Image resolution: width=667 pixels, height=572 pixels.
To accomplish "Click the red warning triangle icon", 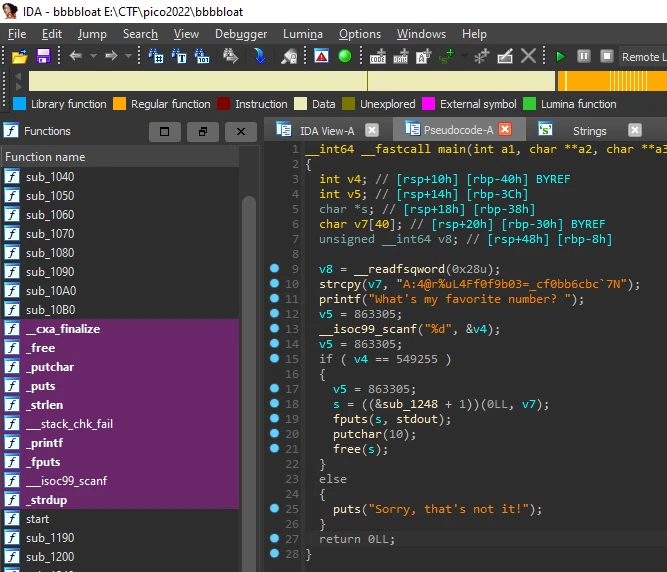I will tap(322, 56).
